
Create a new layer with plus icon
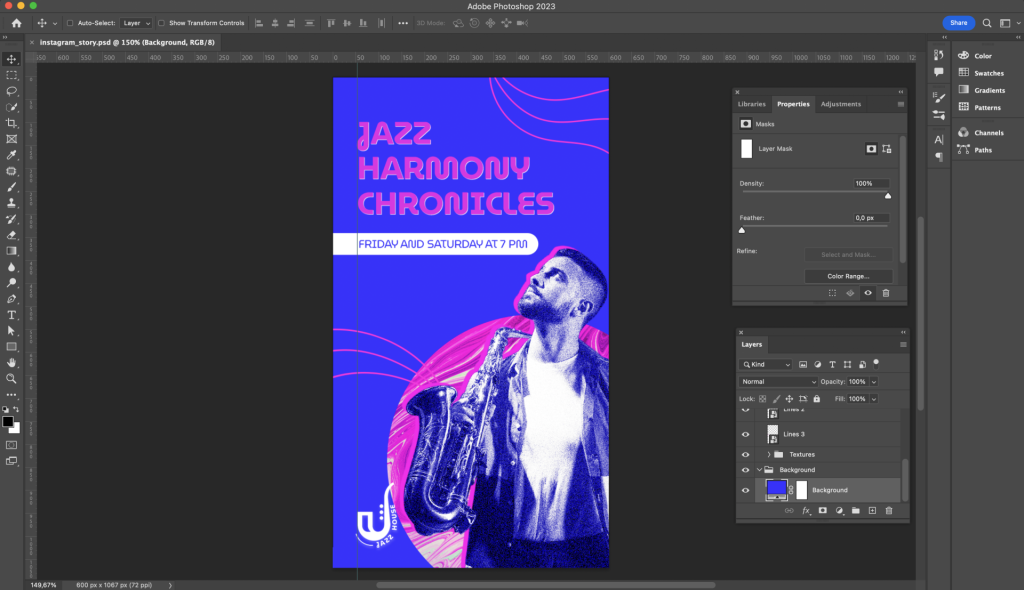(872, 510)
